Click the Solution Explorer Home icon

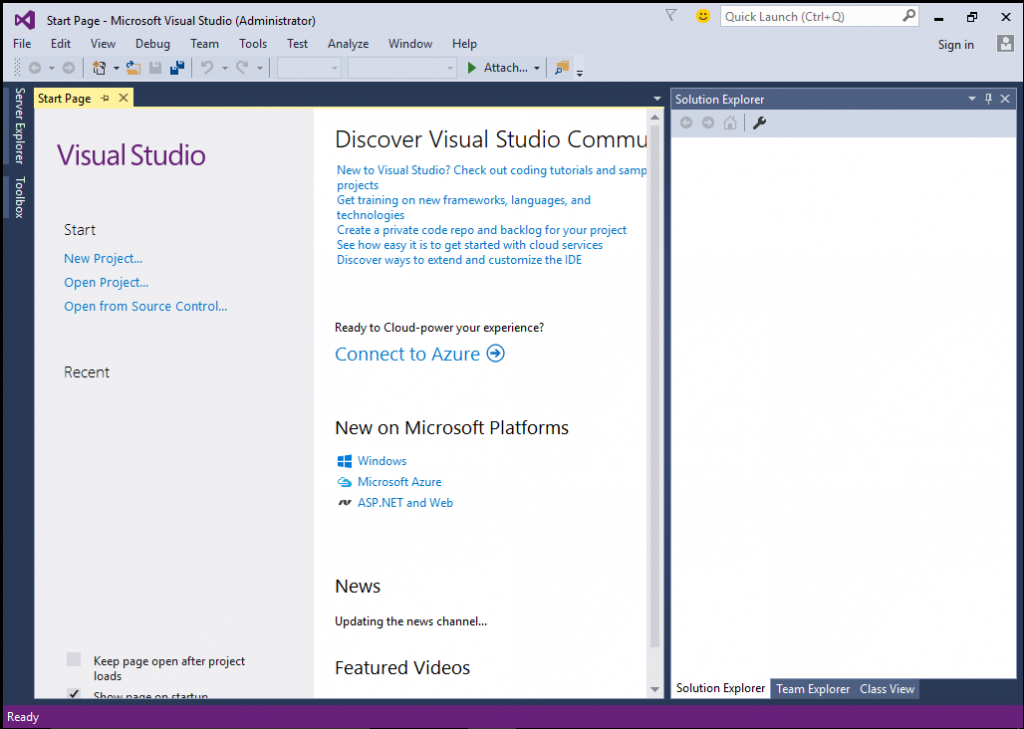pyautogui.click(x=730, y=123)
